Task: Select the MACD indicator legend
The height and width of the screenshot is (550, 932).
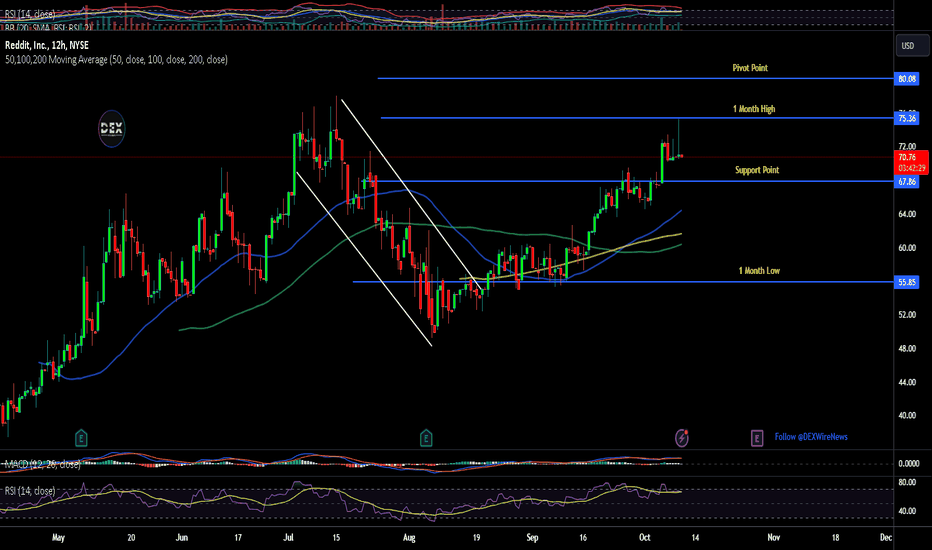Action: click(42, 464)
